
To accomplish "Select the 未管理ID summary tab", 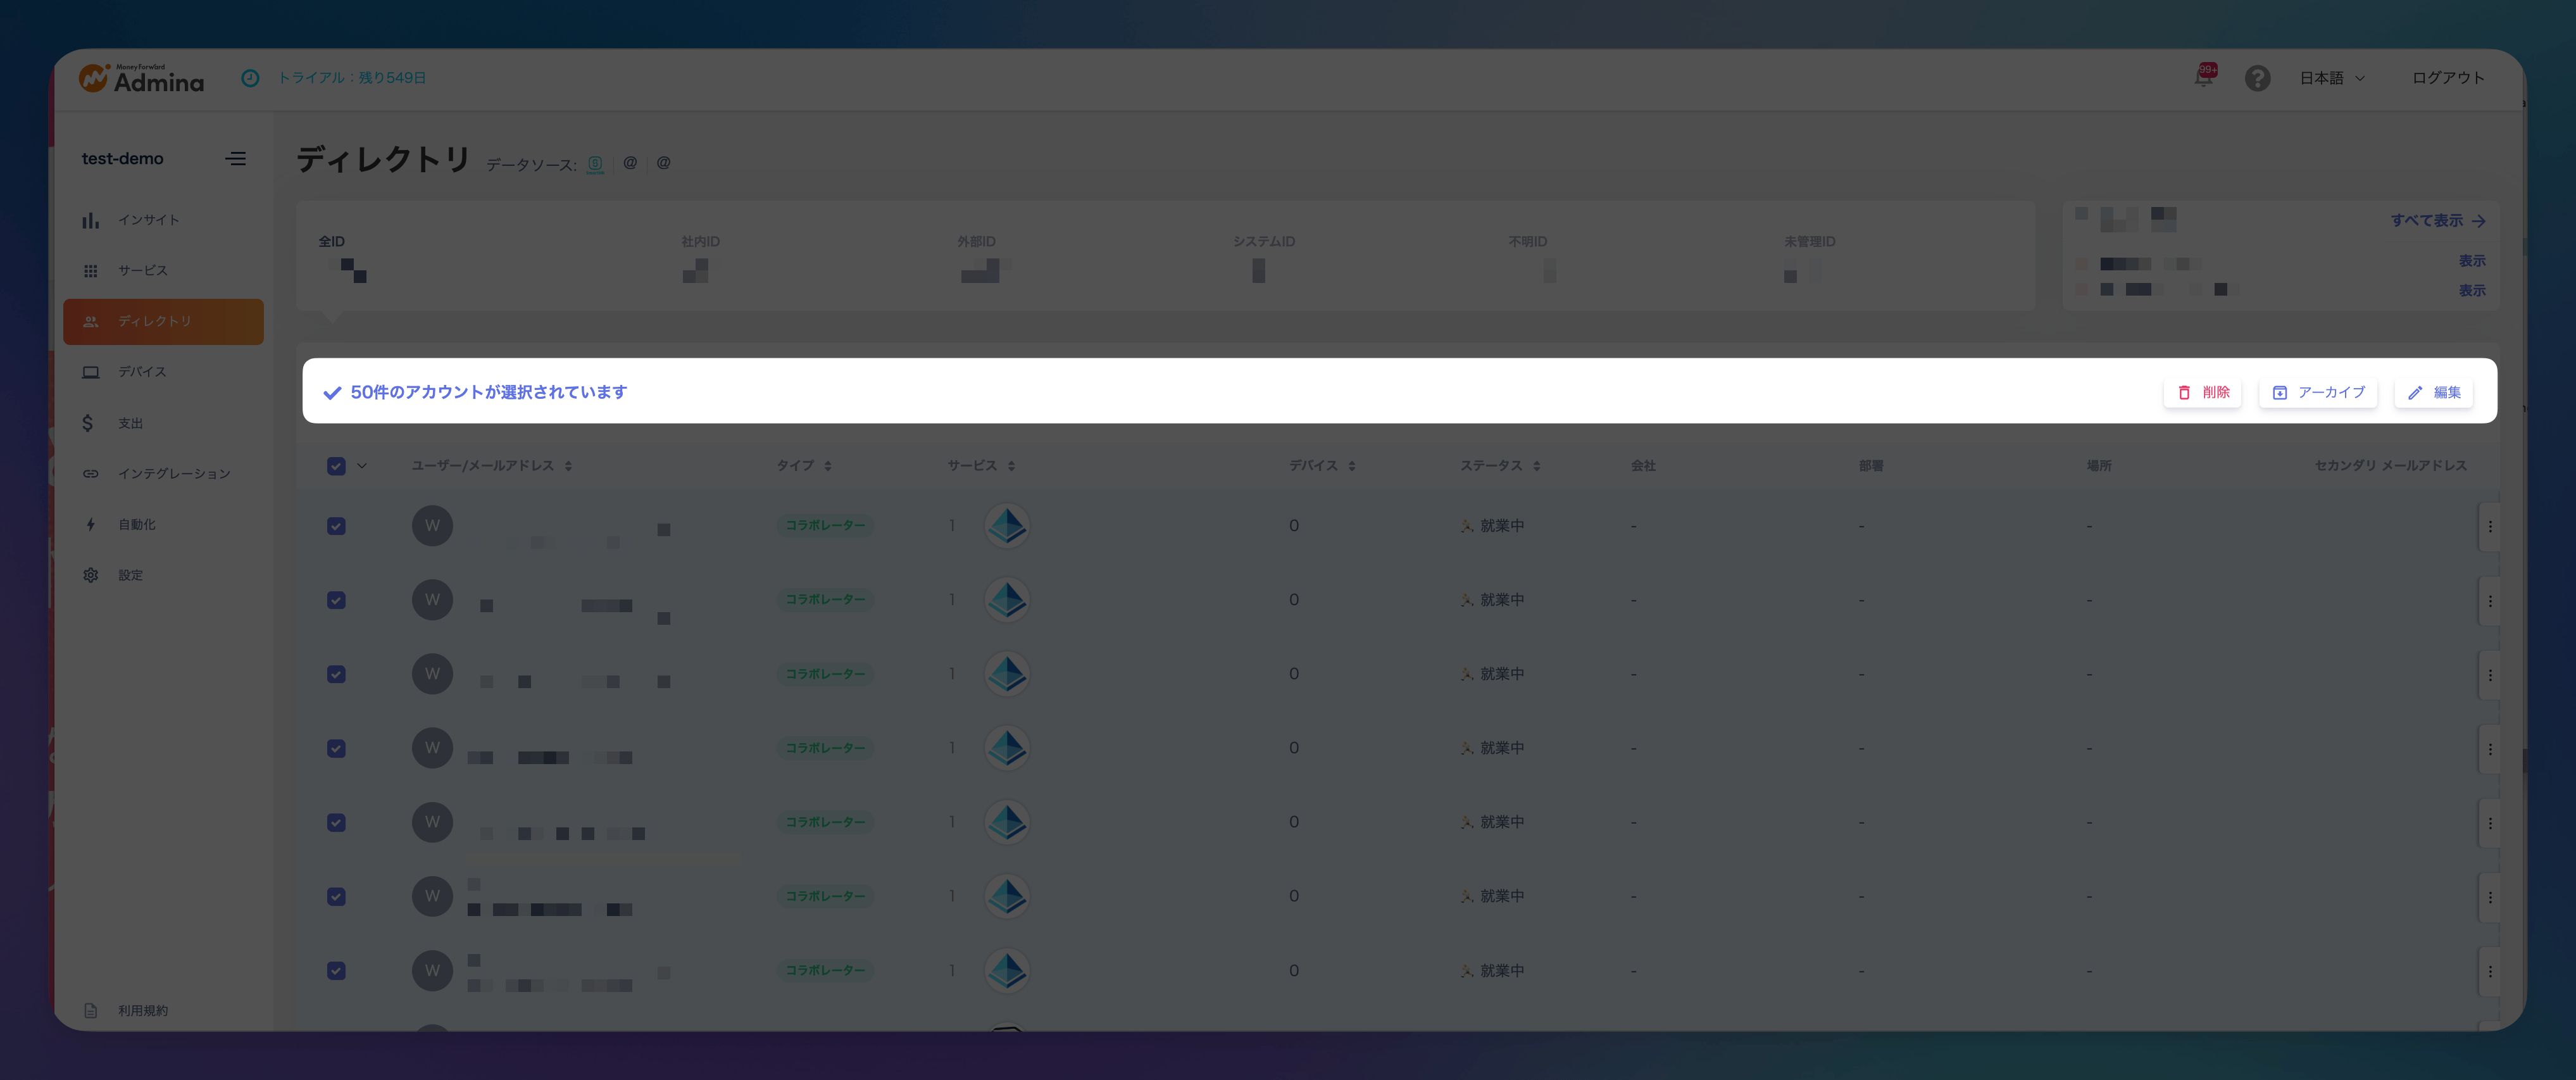I will [x=1809, y=257].
